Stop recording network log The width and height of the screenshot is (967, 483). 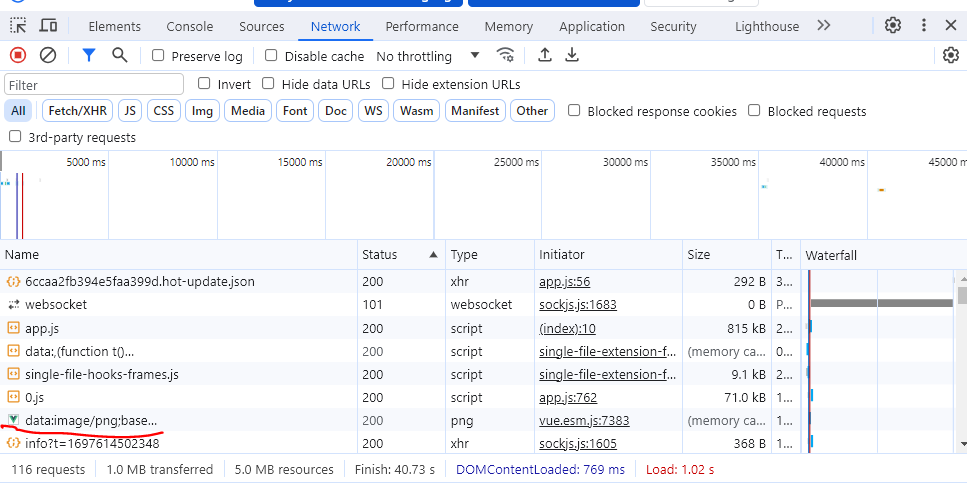coord(18,56)
